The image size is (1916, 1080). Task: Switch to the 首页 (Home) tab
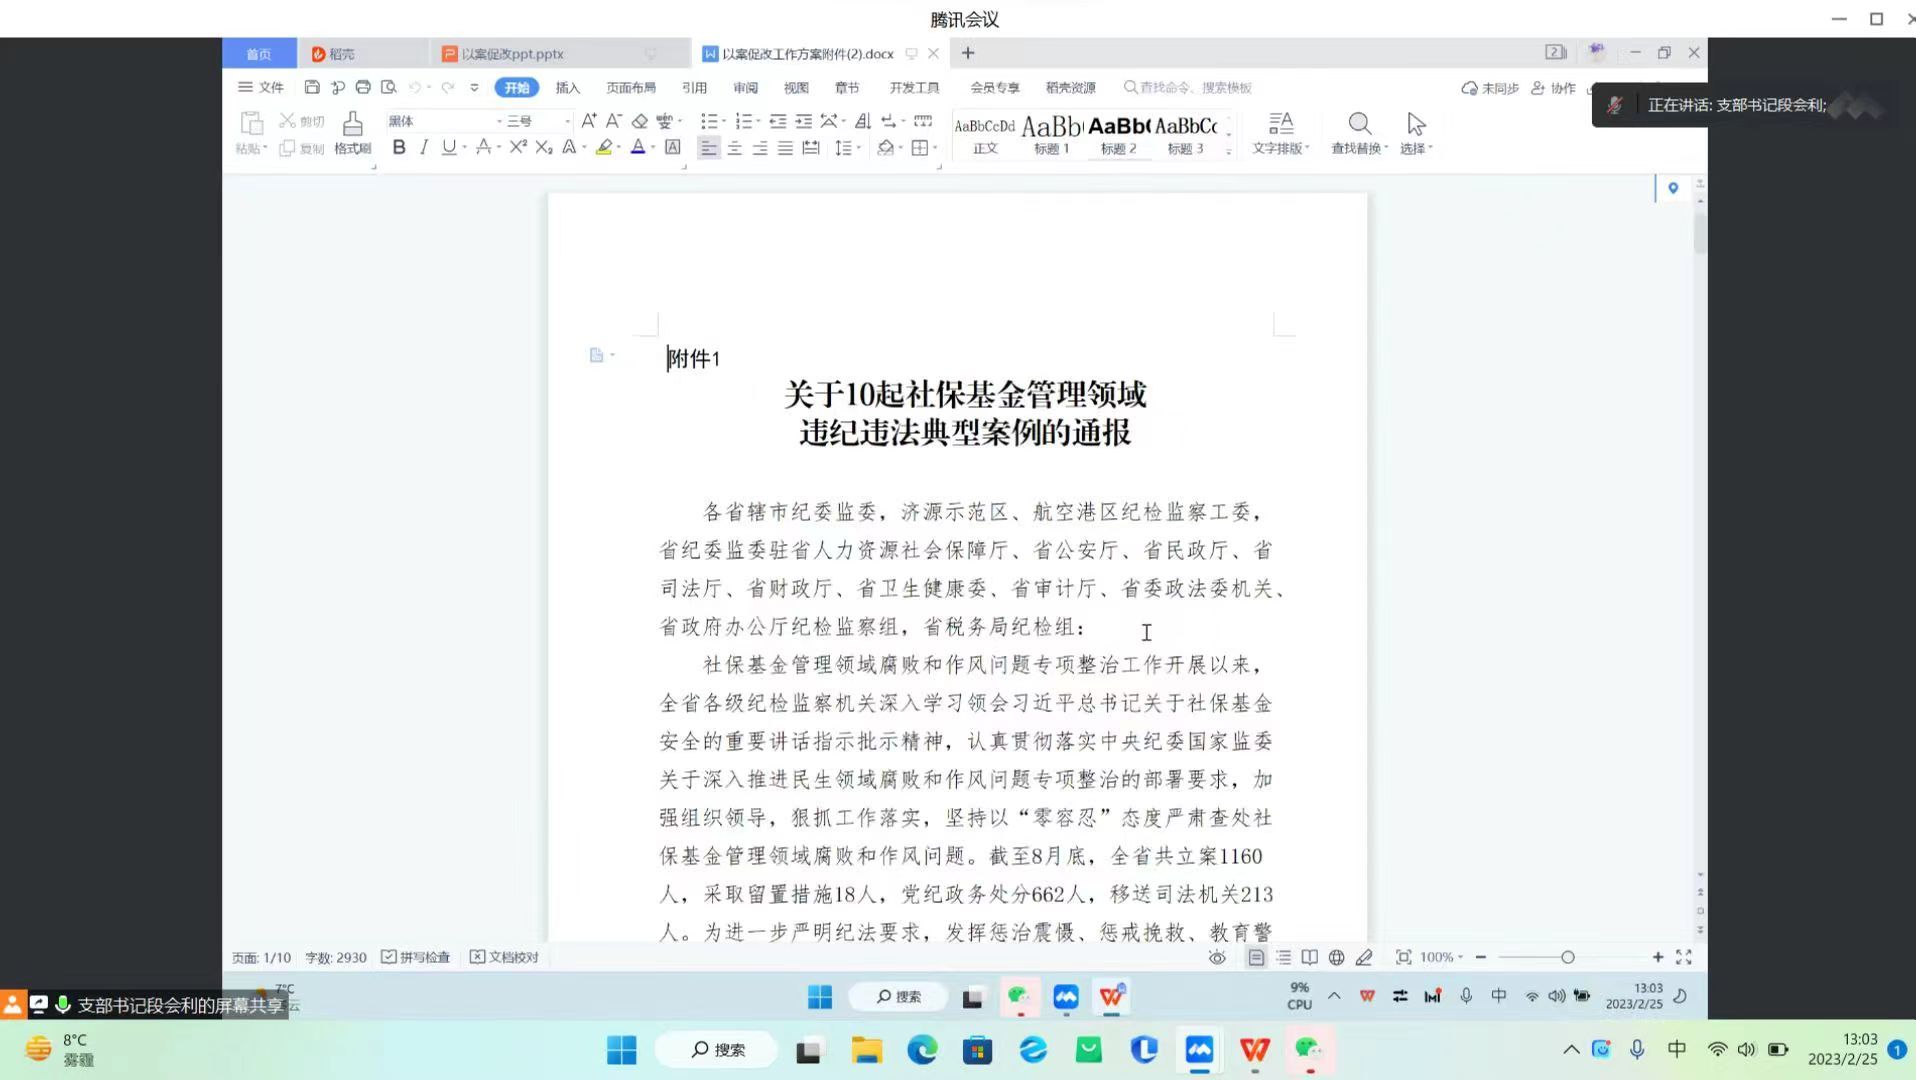click(x=259, y=54)
